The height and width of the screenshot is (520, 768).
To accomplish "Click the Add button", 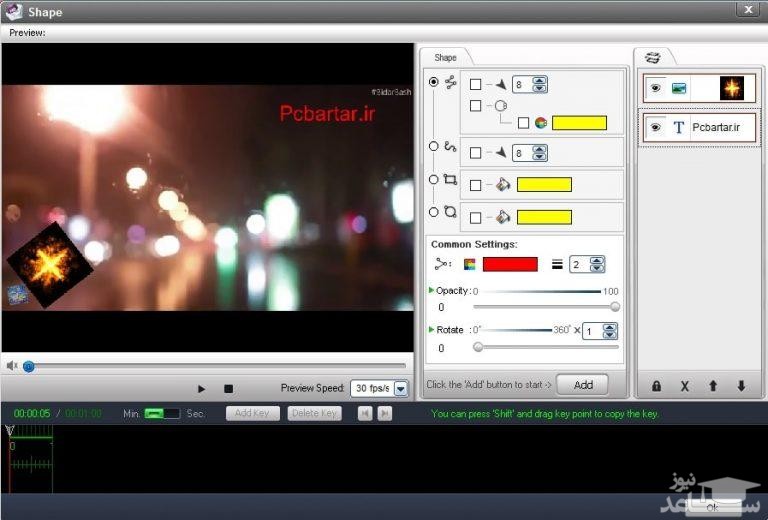I will coord(582,385).
